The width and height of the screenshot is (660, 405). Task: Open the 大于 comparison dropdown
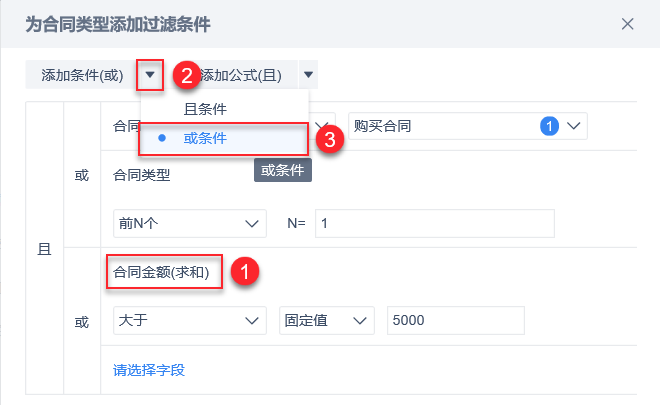click(190, 320)
